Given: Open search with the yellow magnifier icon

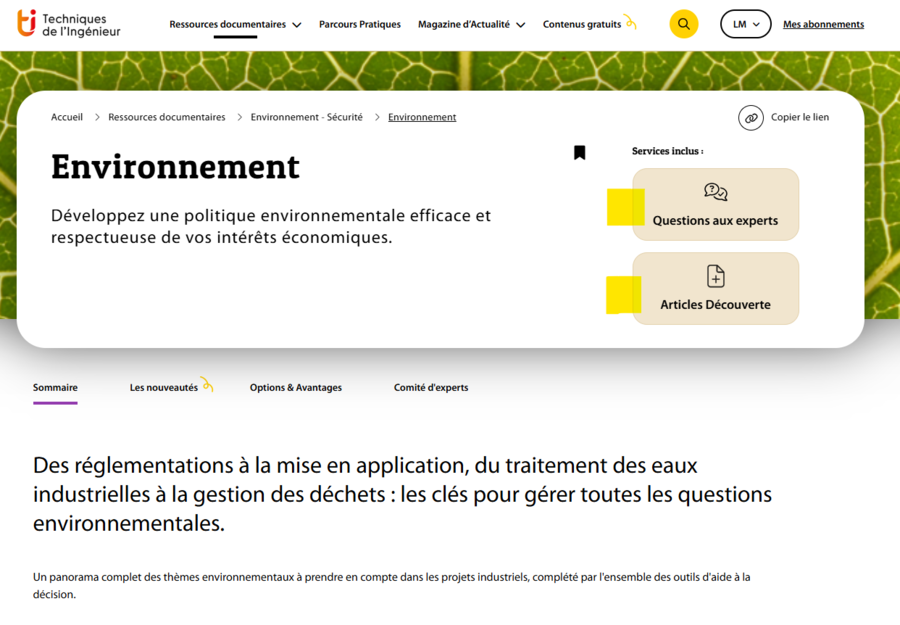Looking at the screenshot, I should click(x=684, y=24).
